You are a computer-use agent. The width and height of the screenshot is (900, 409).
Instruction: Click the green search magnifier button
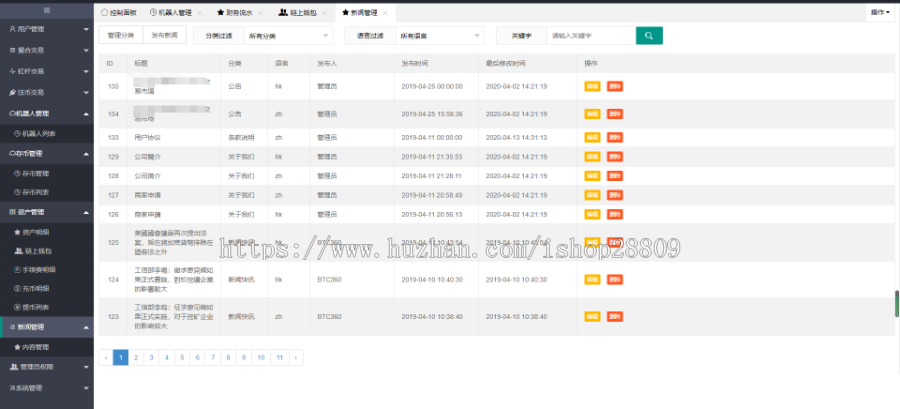click(x=648, y=36)
